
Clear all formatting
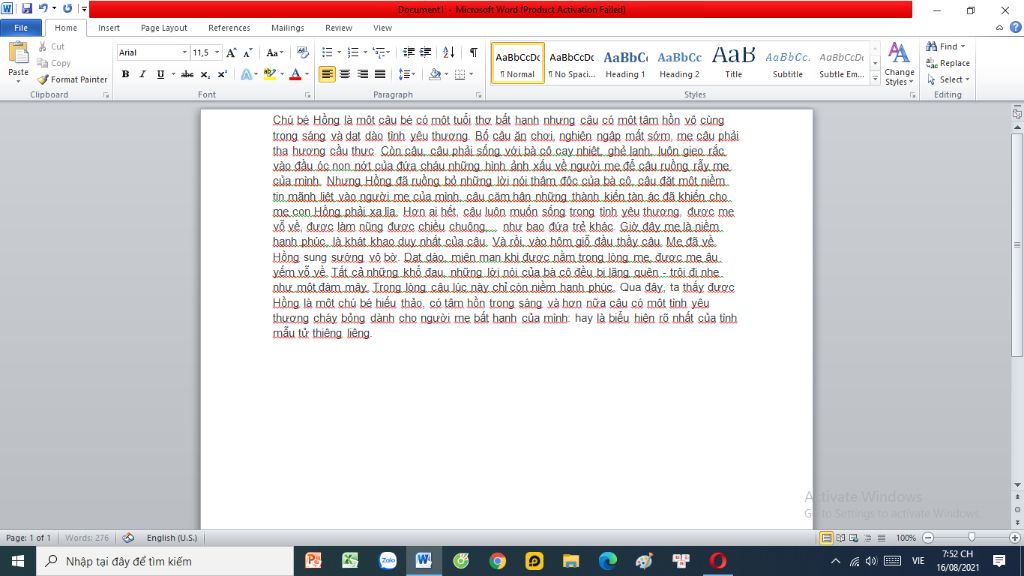302,52
